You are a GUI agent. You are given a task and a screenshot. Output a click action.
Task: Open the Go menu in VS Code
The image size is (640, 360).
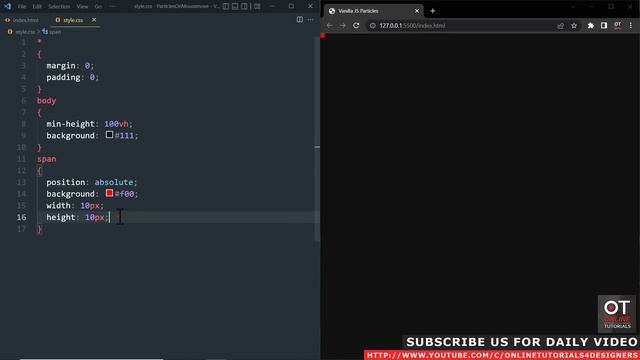click(x=98, y=7)
